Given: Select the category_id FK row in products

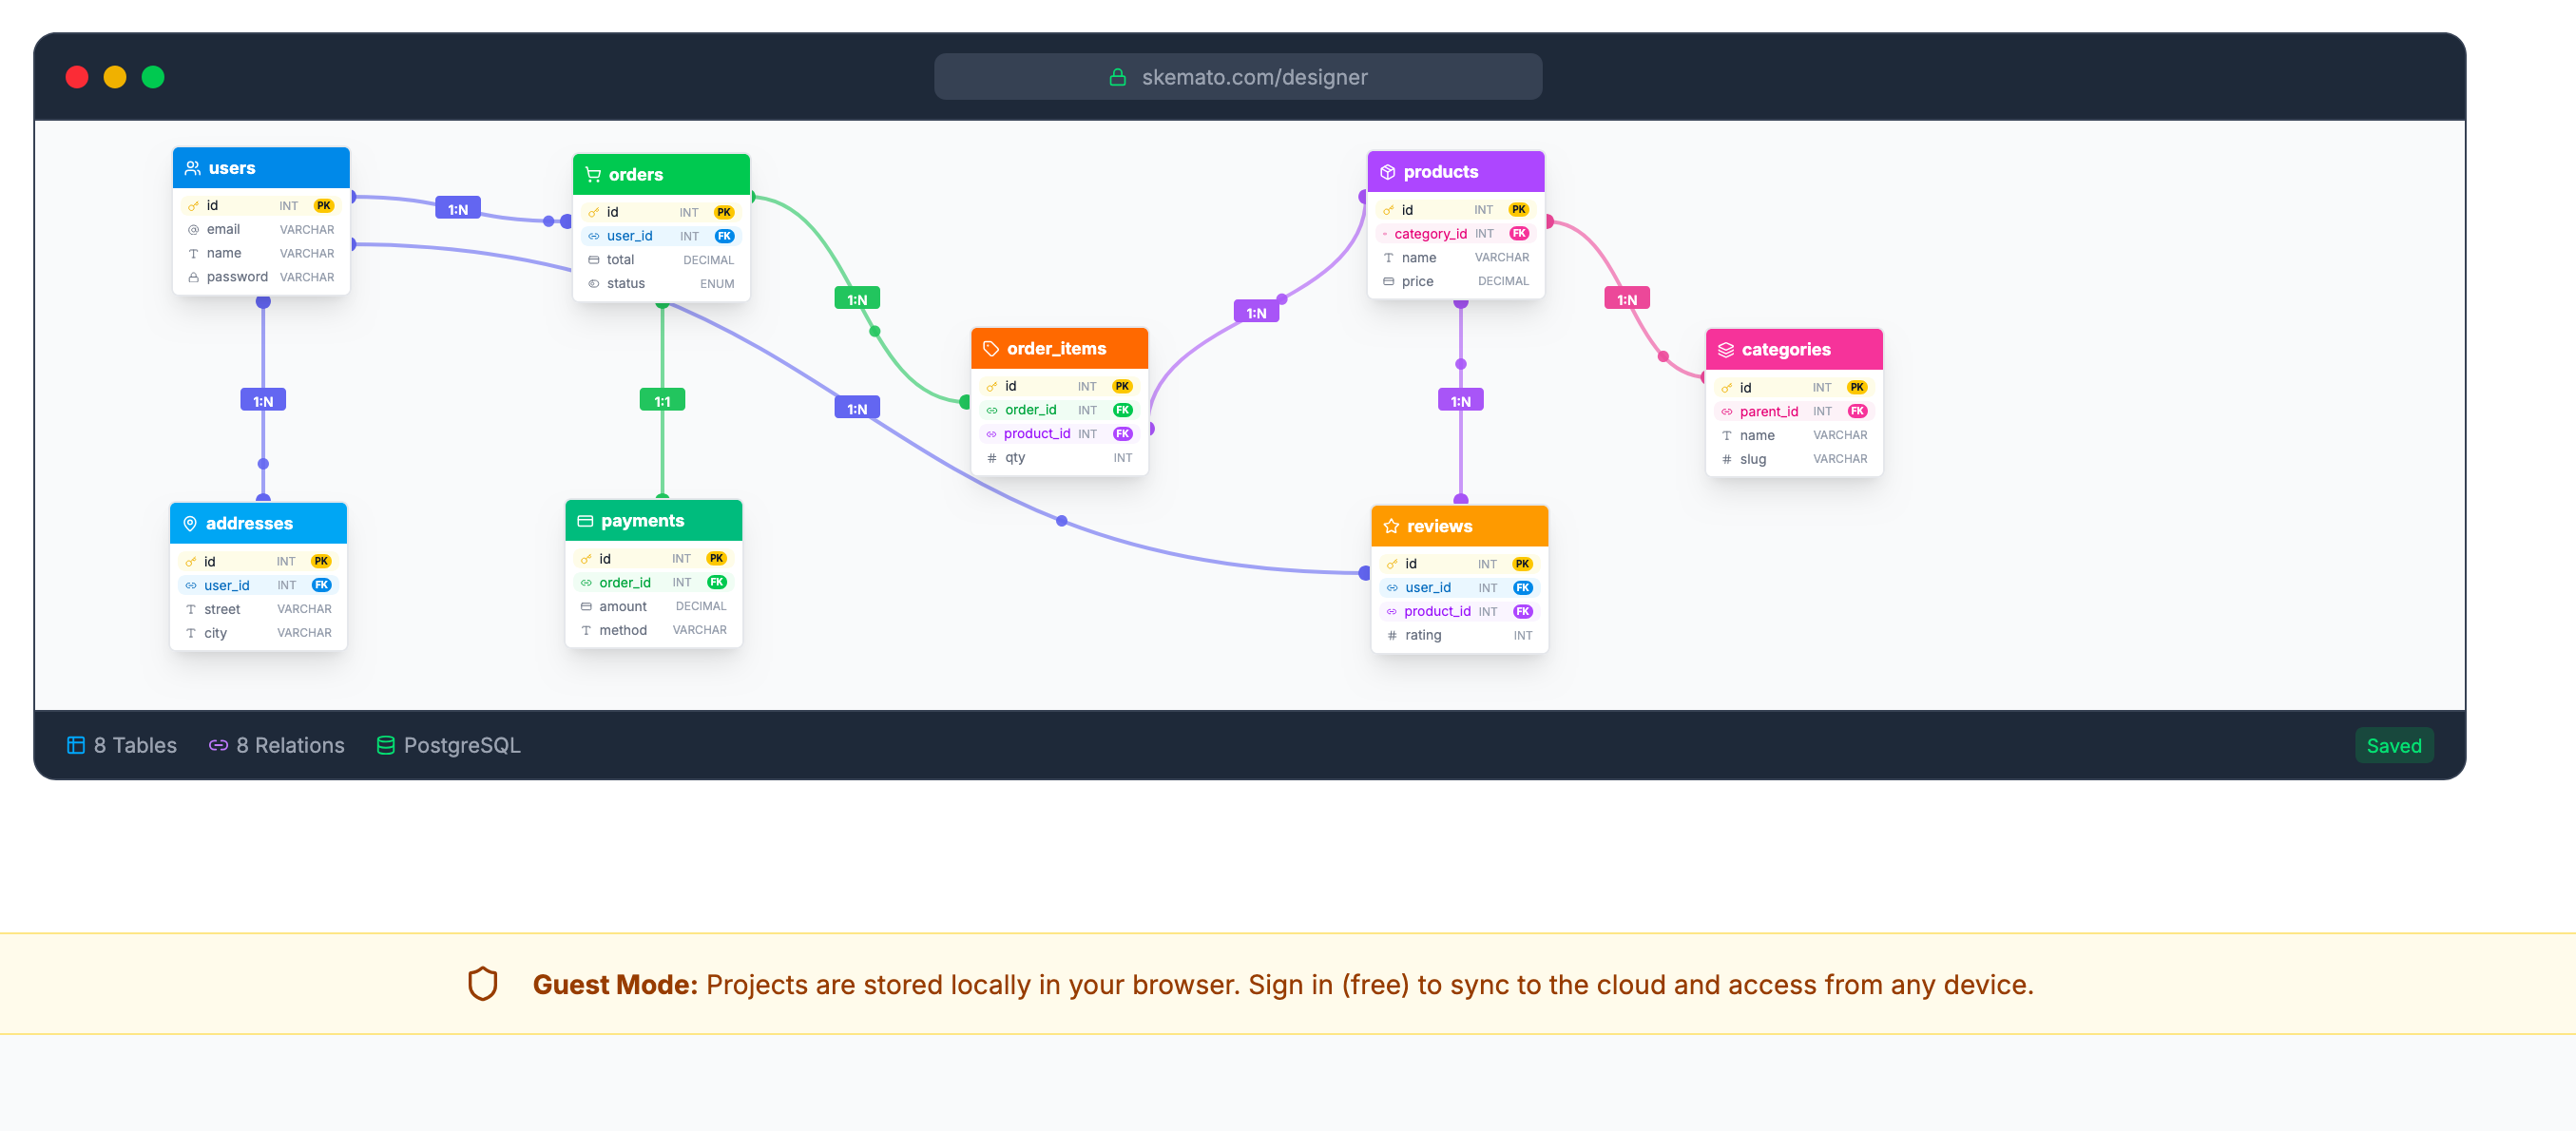Looking at the screenshot, I should point(1454,233).
